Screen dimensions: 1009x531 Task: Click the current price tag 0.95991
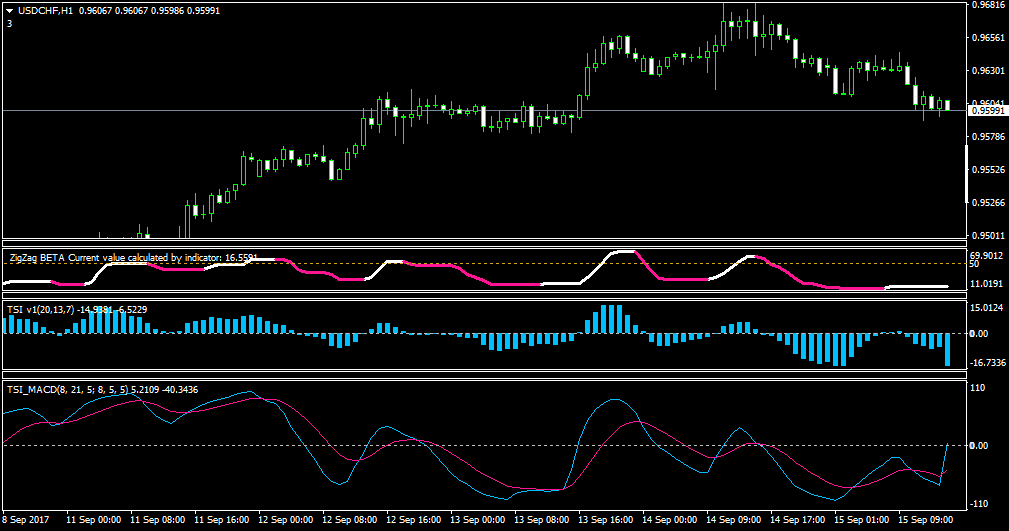[x=988, y=111]
